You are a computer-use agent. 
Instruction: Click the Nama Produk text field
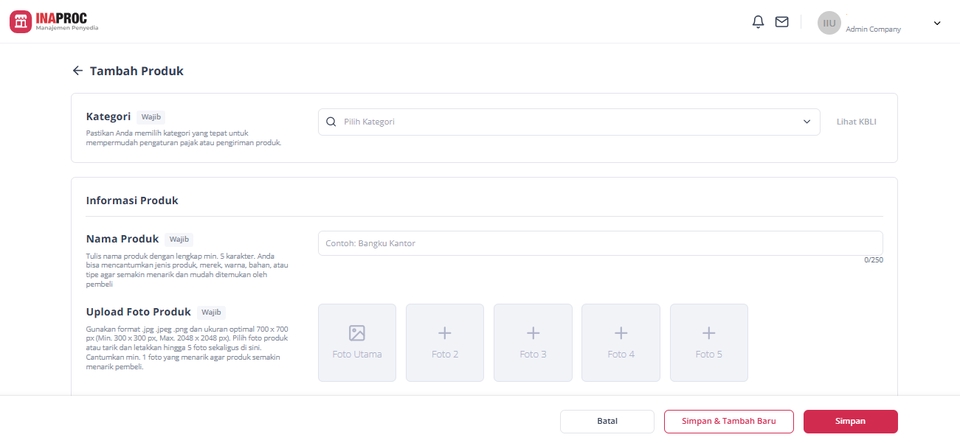600,243
